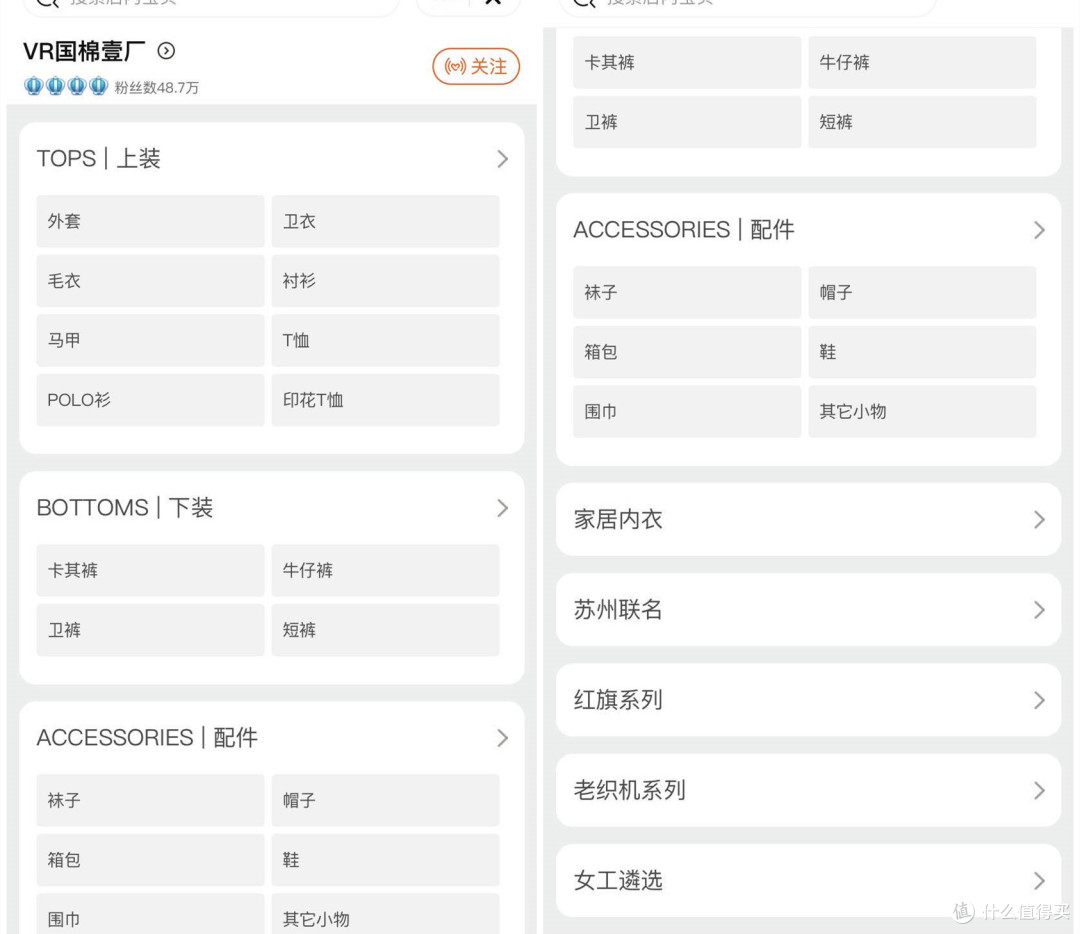Choose POLO衫 subcategory

click(x=150, y=400)
